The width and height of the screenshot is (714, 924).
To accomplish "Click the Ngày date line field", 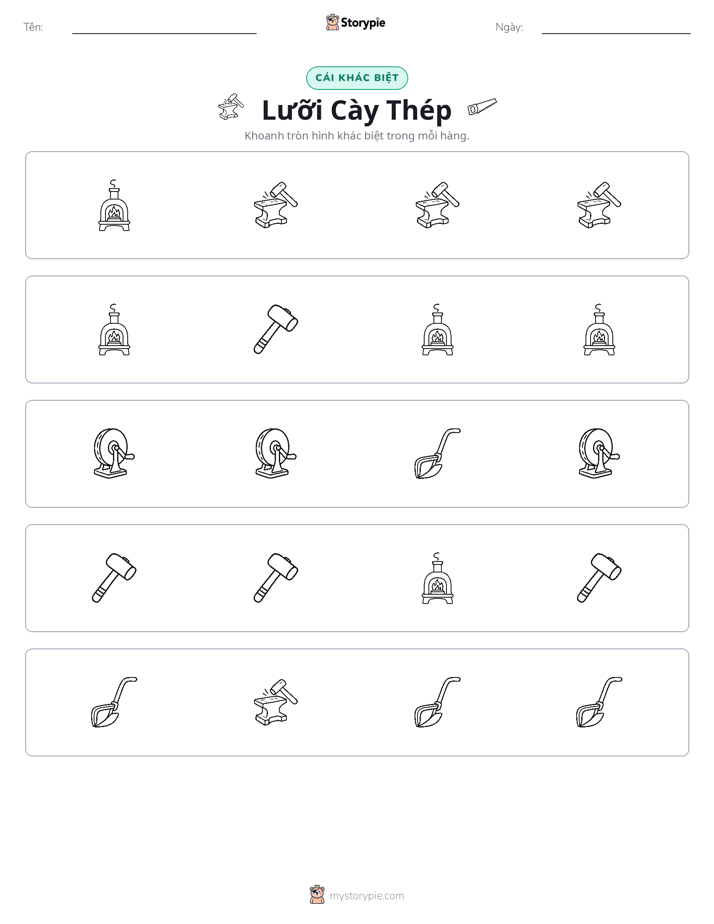I will coord(616,27).
